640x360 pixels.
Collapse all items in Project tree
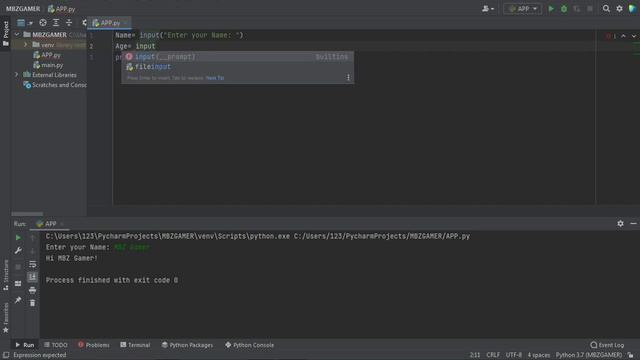69,23
